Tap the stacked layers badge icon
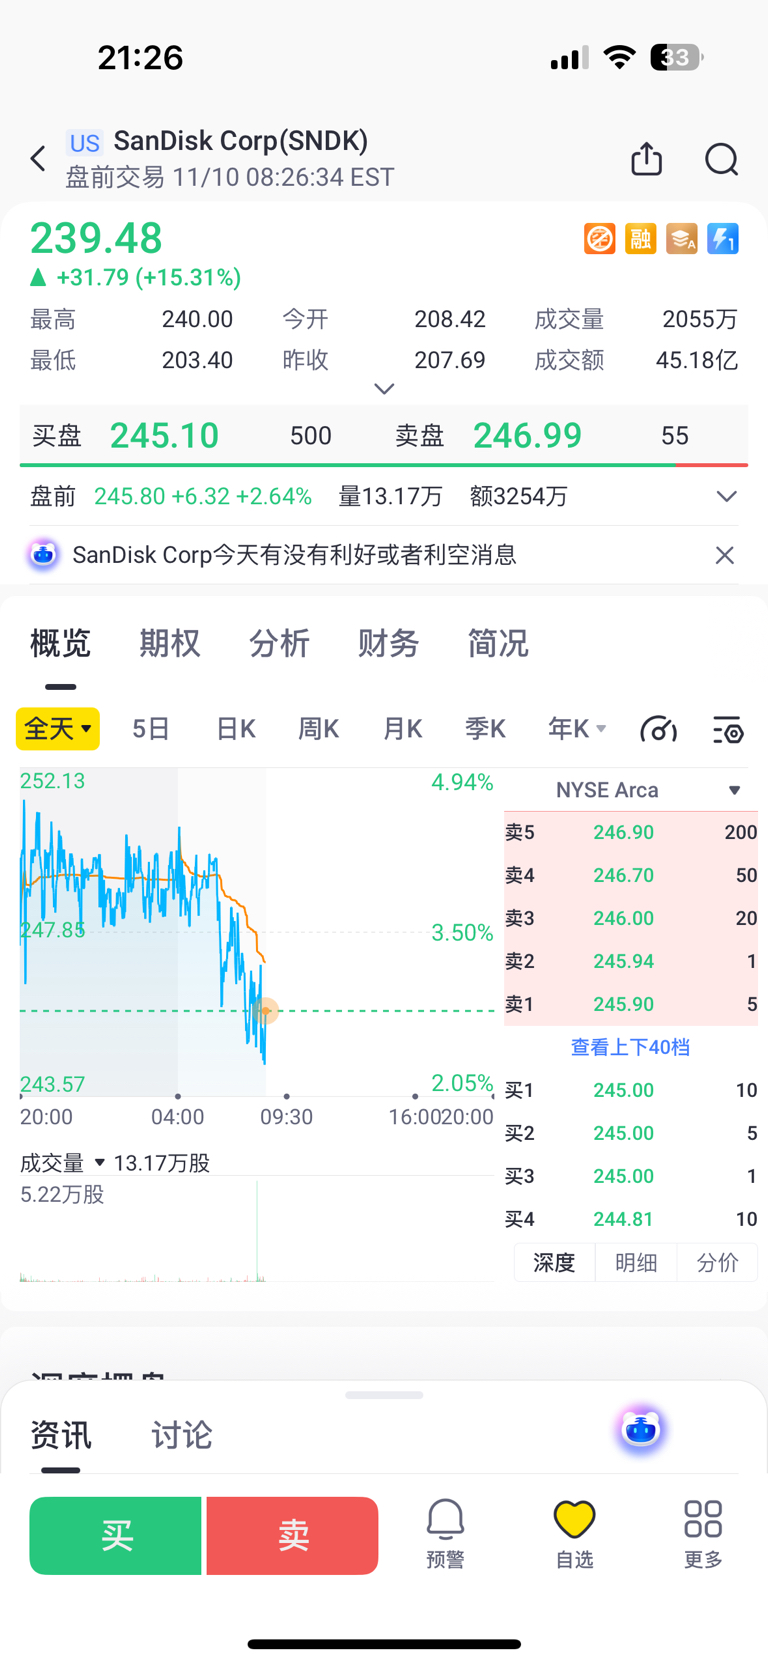 click(682, 239)
